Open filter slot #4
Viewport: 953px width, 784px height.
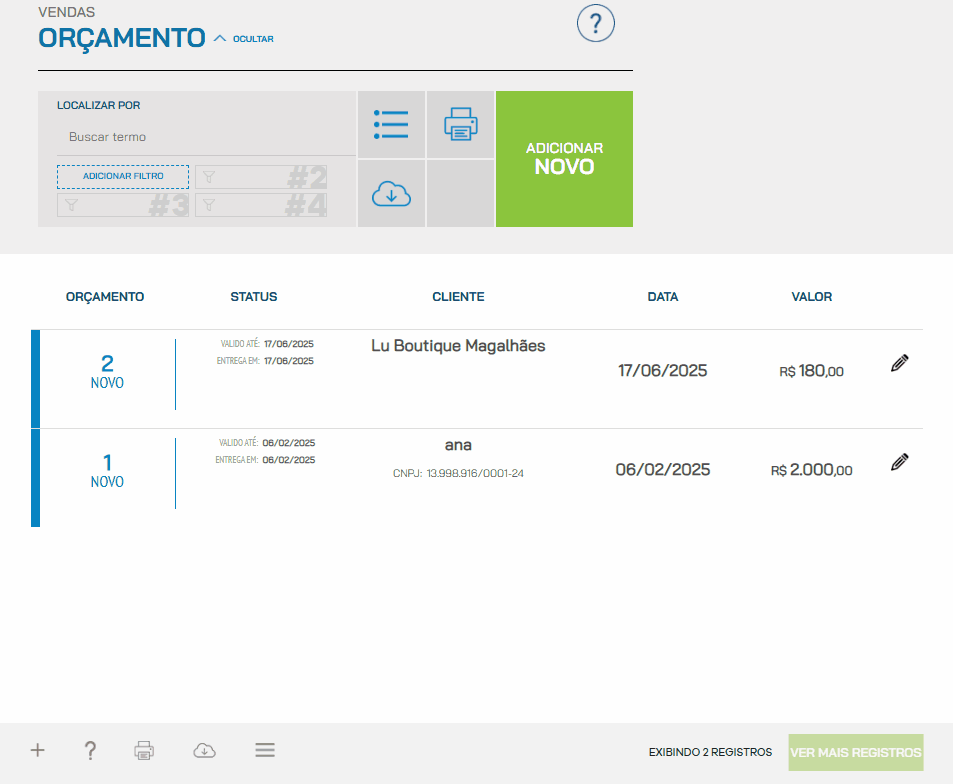point(261,205)
